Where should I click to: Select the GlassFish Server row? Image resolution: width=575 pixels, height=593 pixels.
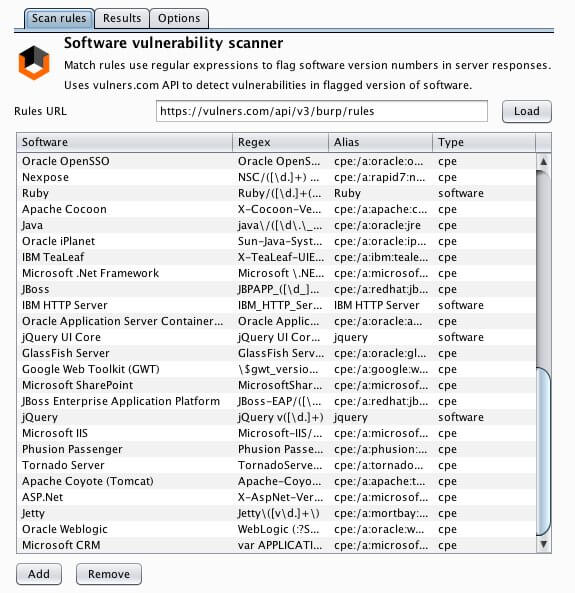click(x=276, y=353)
